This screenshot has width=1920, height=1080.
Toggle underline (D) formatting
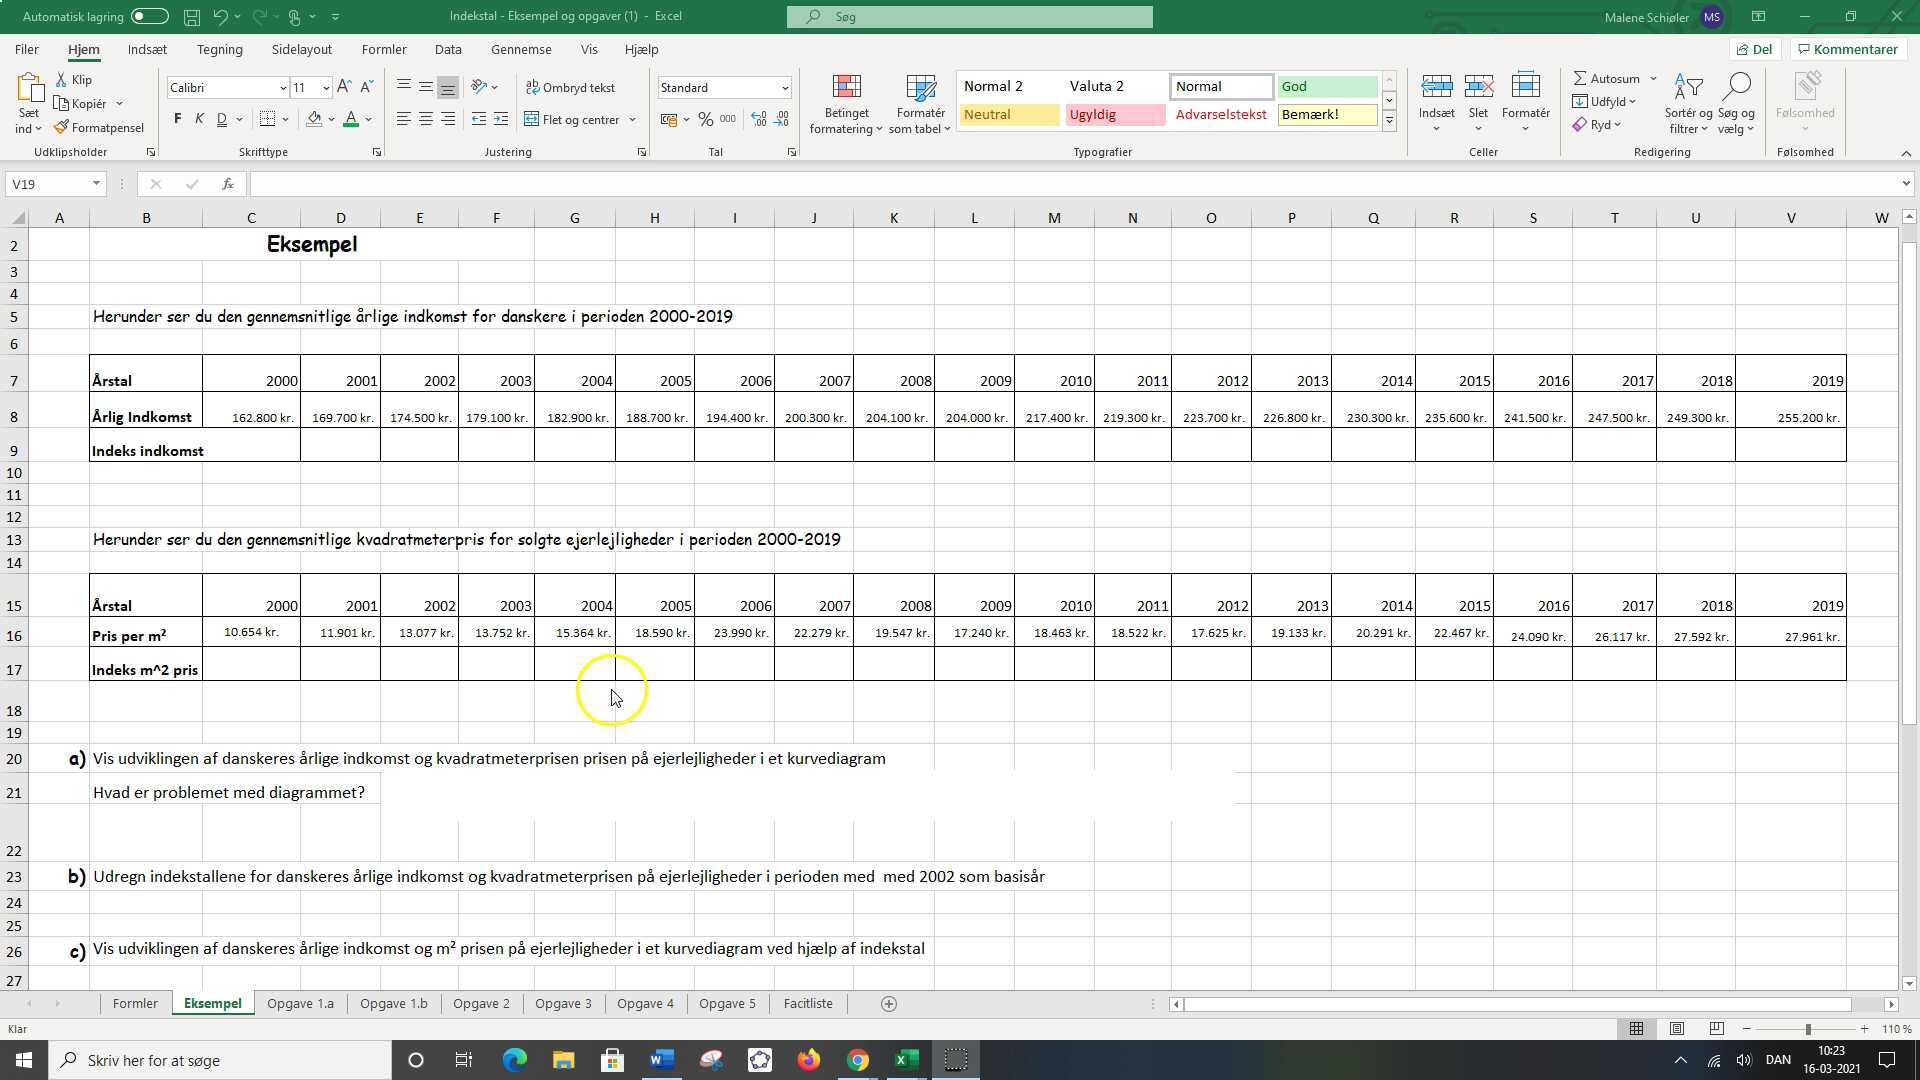[x=222, y=119]
